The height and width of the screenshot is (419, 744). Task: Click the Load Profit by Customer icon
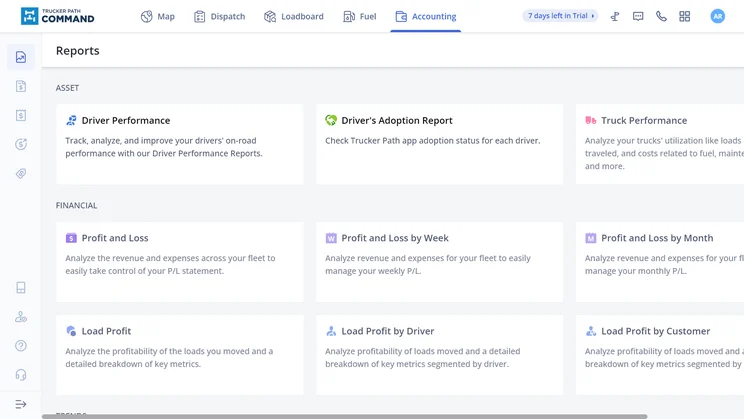click(x=591, y=331)
